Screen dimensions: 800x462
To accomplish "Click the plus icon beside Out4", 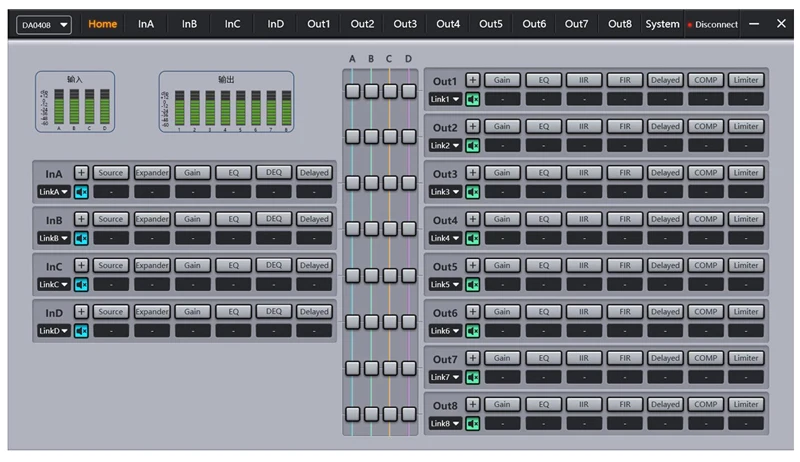I will (472, 219).
